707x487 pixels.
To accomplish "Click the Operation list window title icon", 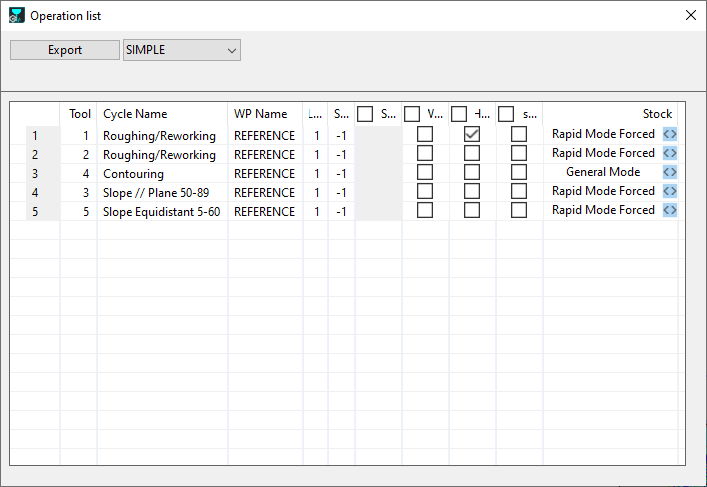I will (x=16, y=16).
